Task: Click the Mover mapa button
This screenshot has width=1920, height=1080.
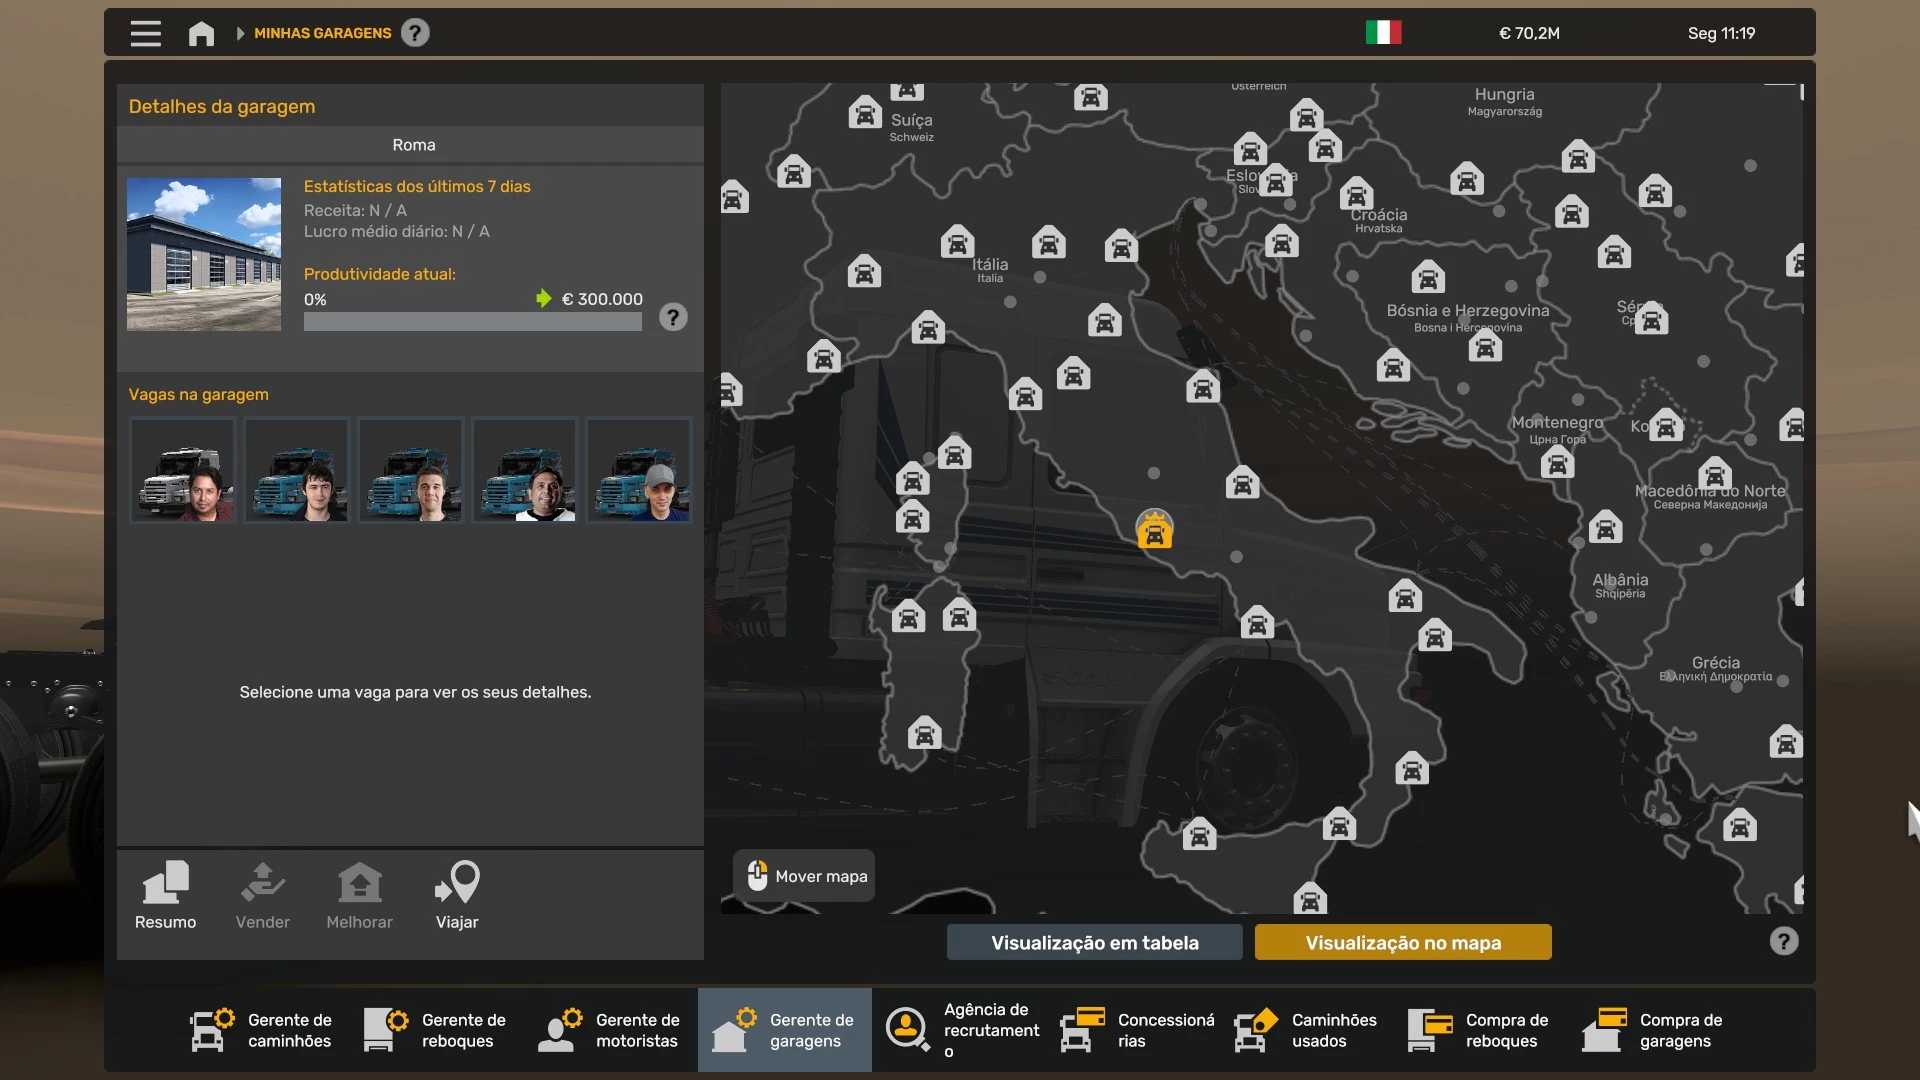Action: (x=804, y=876)
